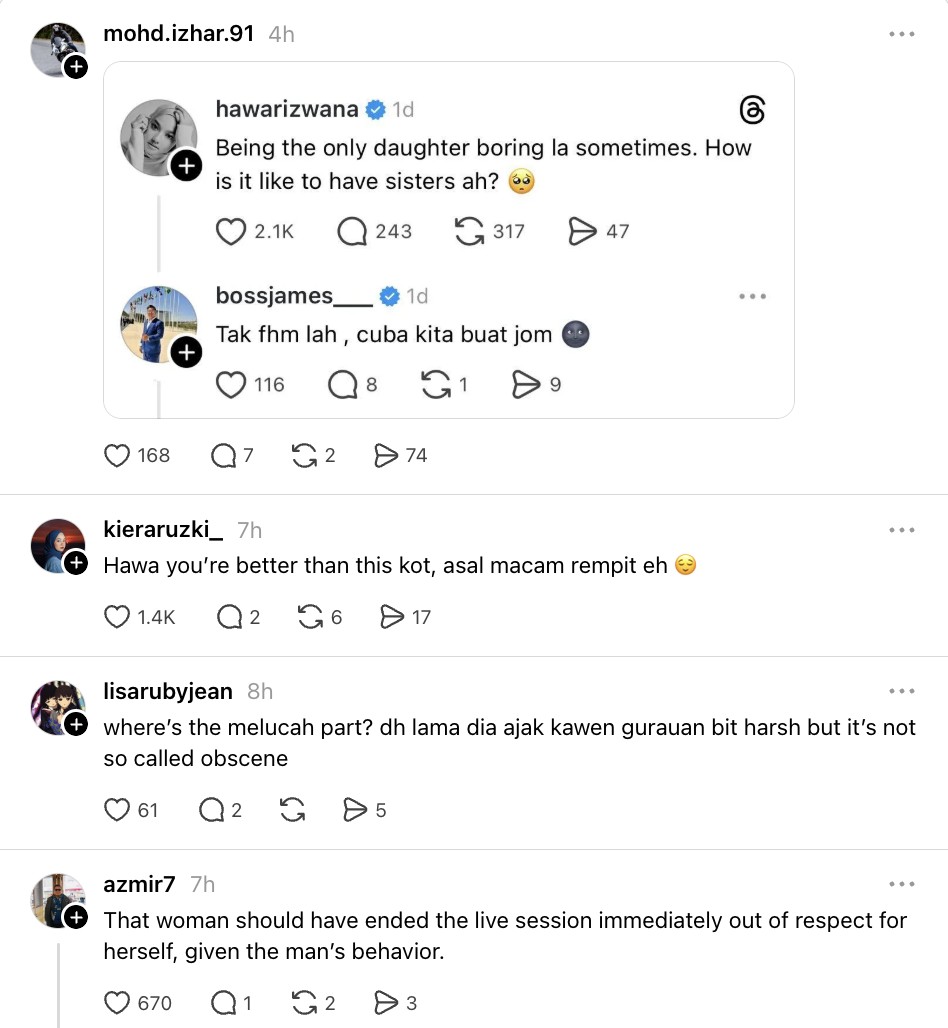Share kieraruzki_'s comment via send icon

pyautogui.click(x=392, y=617)
